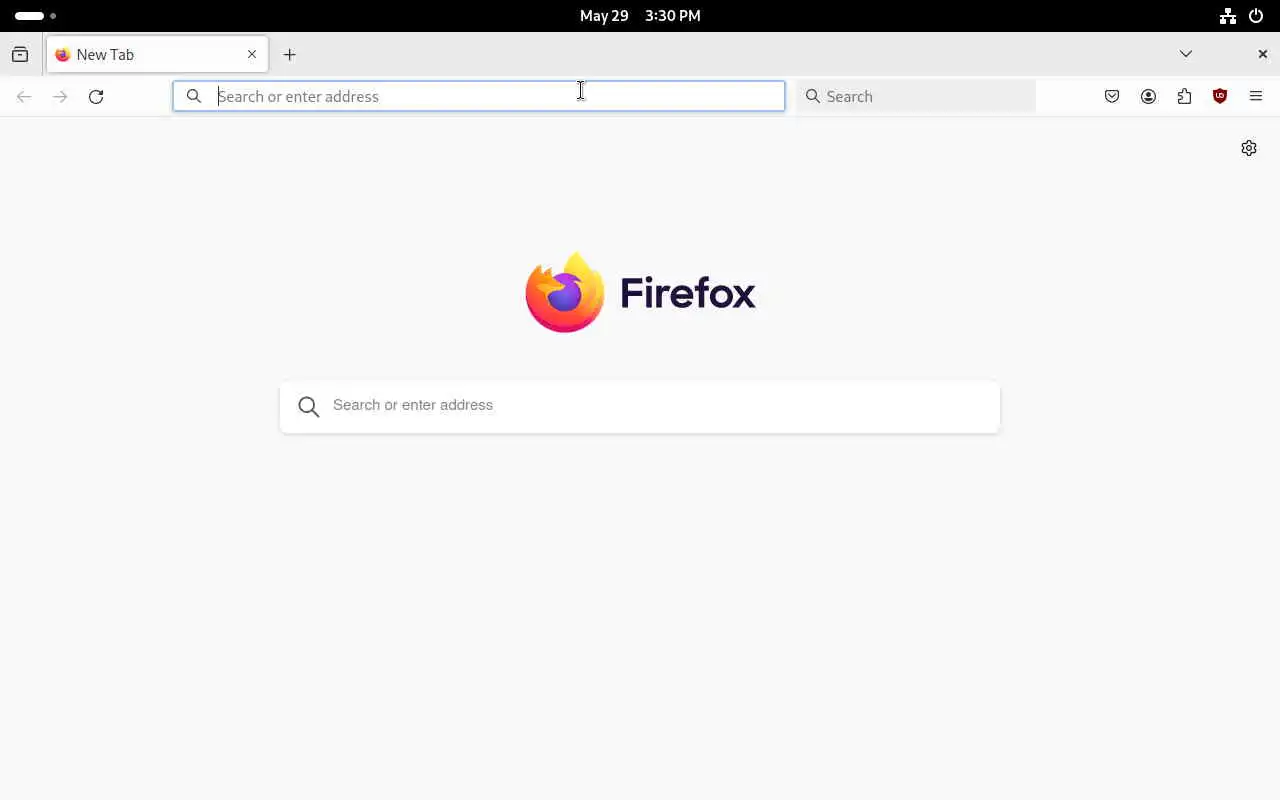Go back one page

[24, 97]
